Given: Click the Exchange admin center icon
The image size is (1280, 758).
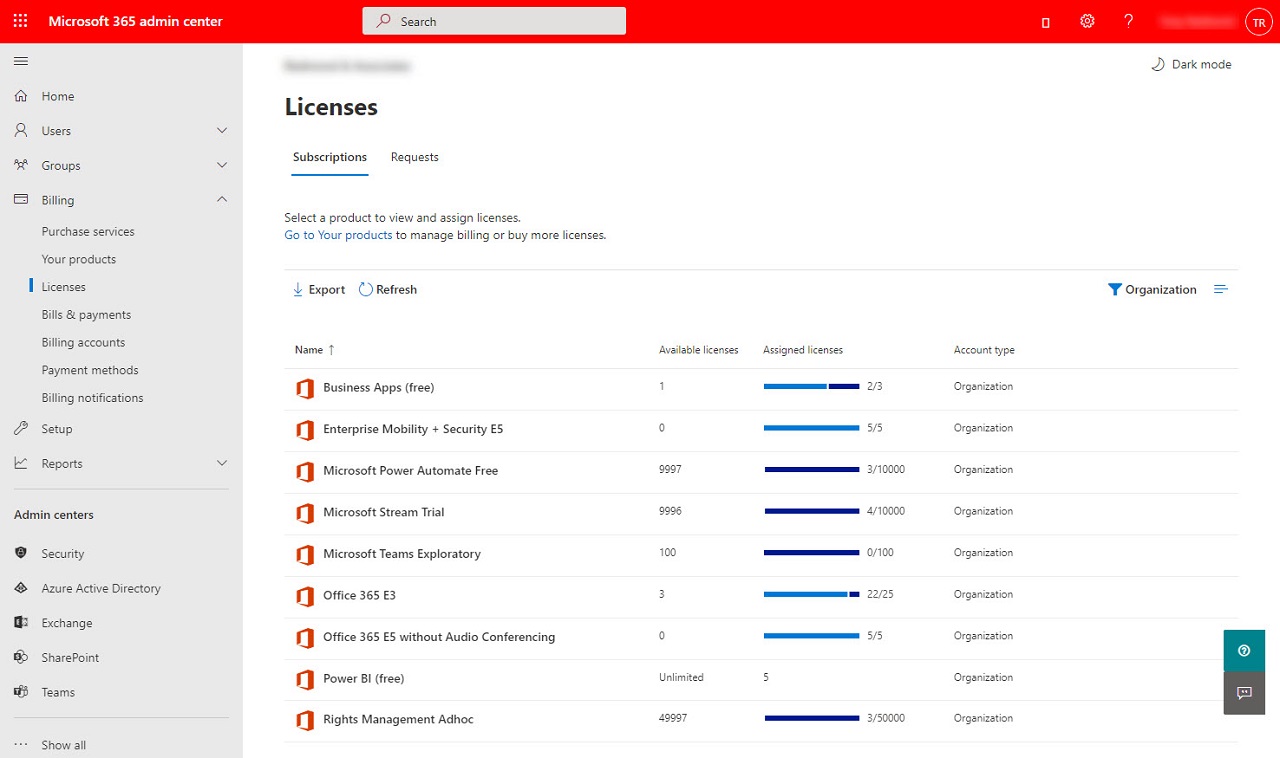Looking at the screenshot, I should pyautogui.click(x=21, y=622).
